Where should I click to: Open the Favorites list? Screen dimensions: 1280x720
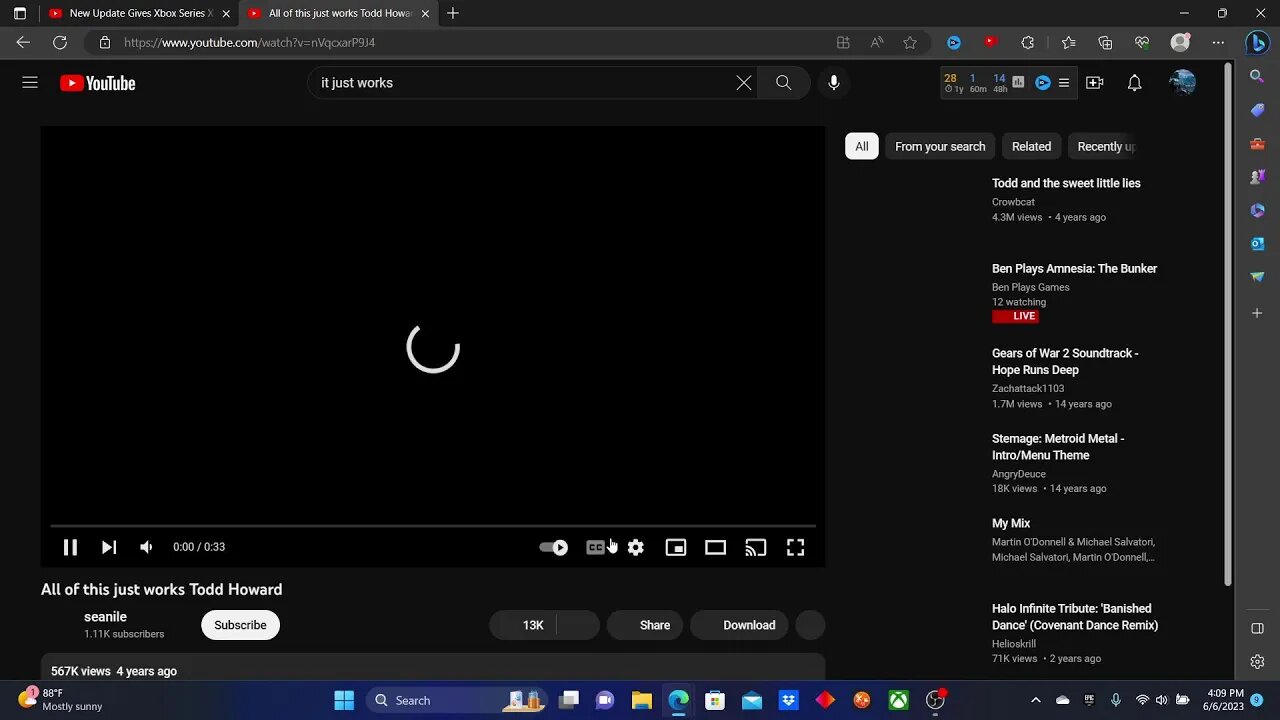coord(1068,42)
